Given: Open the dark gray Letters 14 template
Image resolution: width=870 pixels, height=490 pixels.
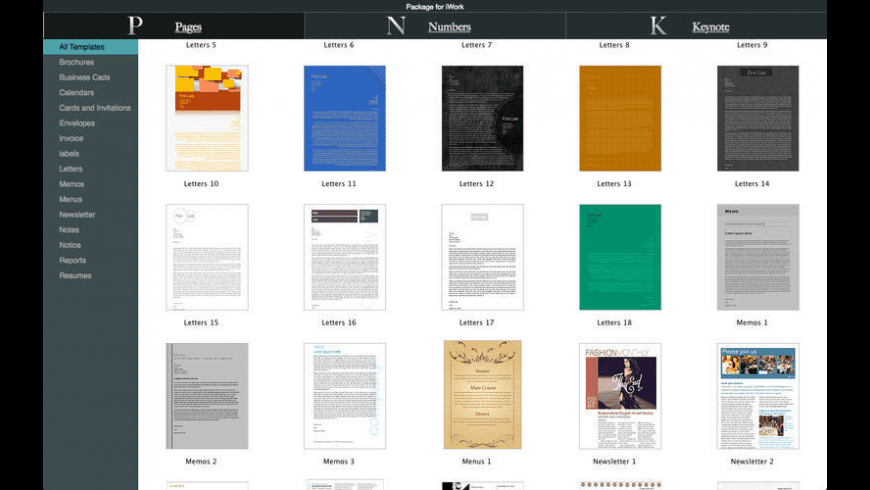Looking at the screenshot, I should point(758,118).
